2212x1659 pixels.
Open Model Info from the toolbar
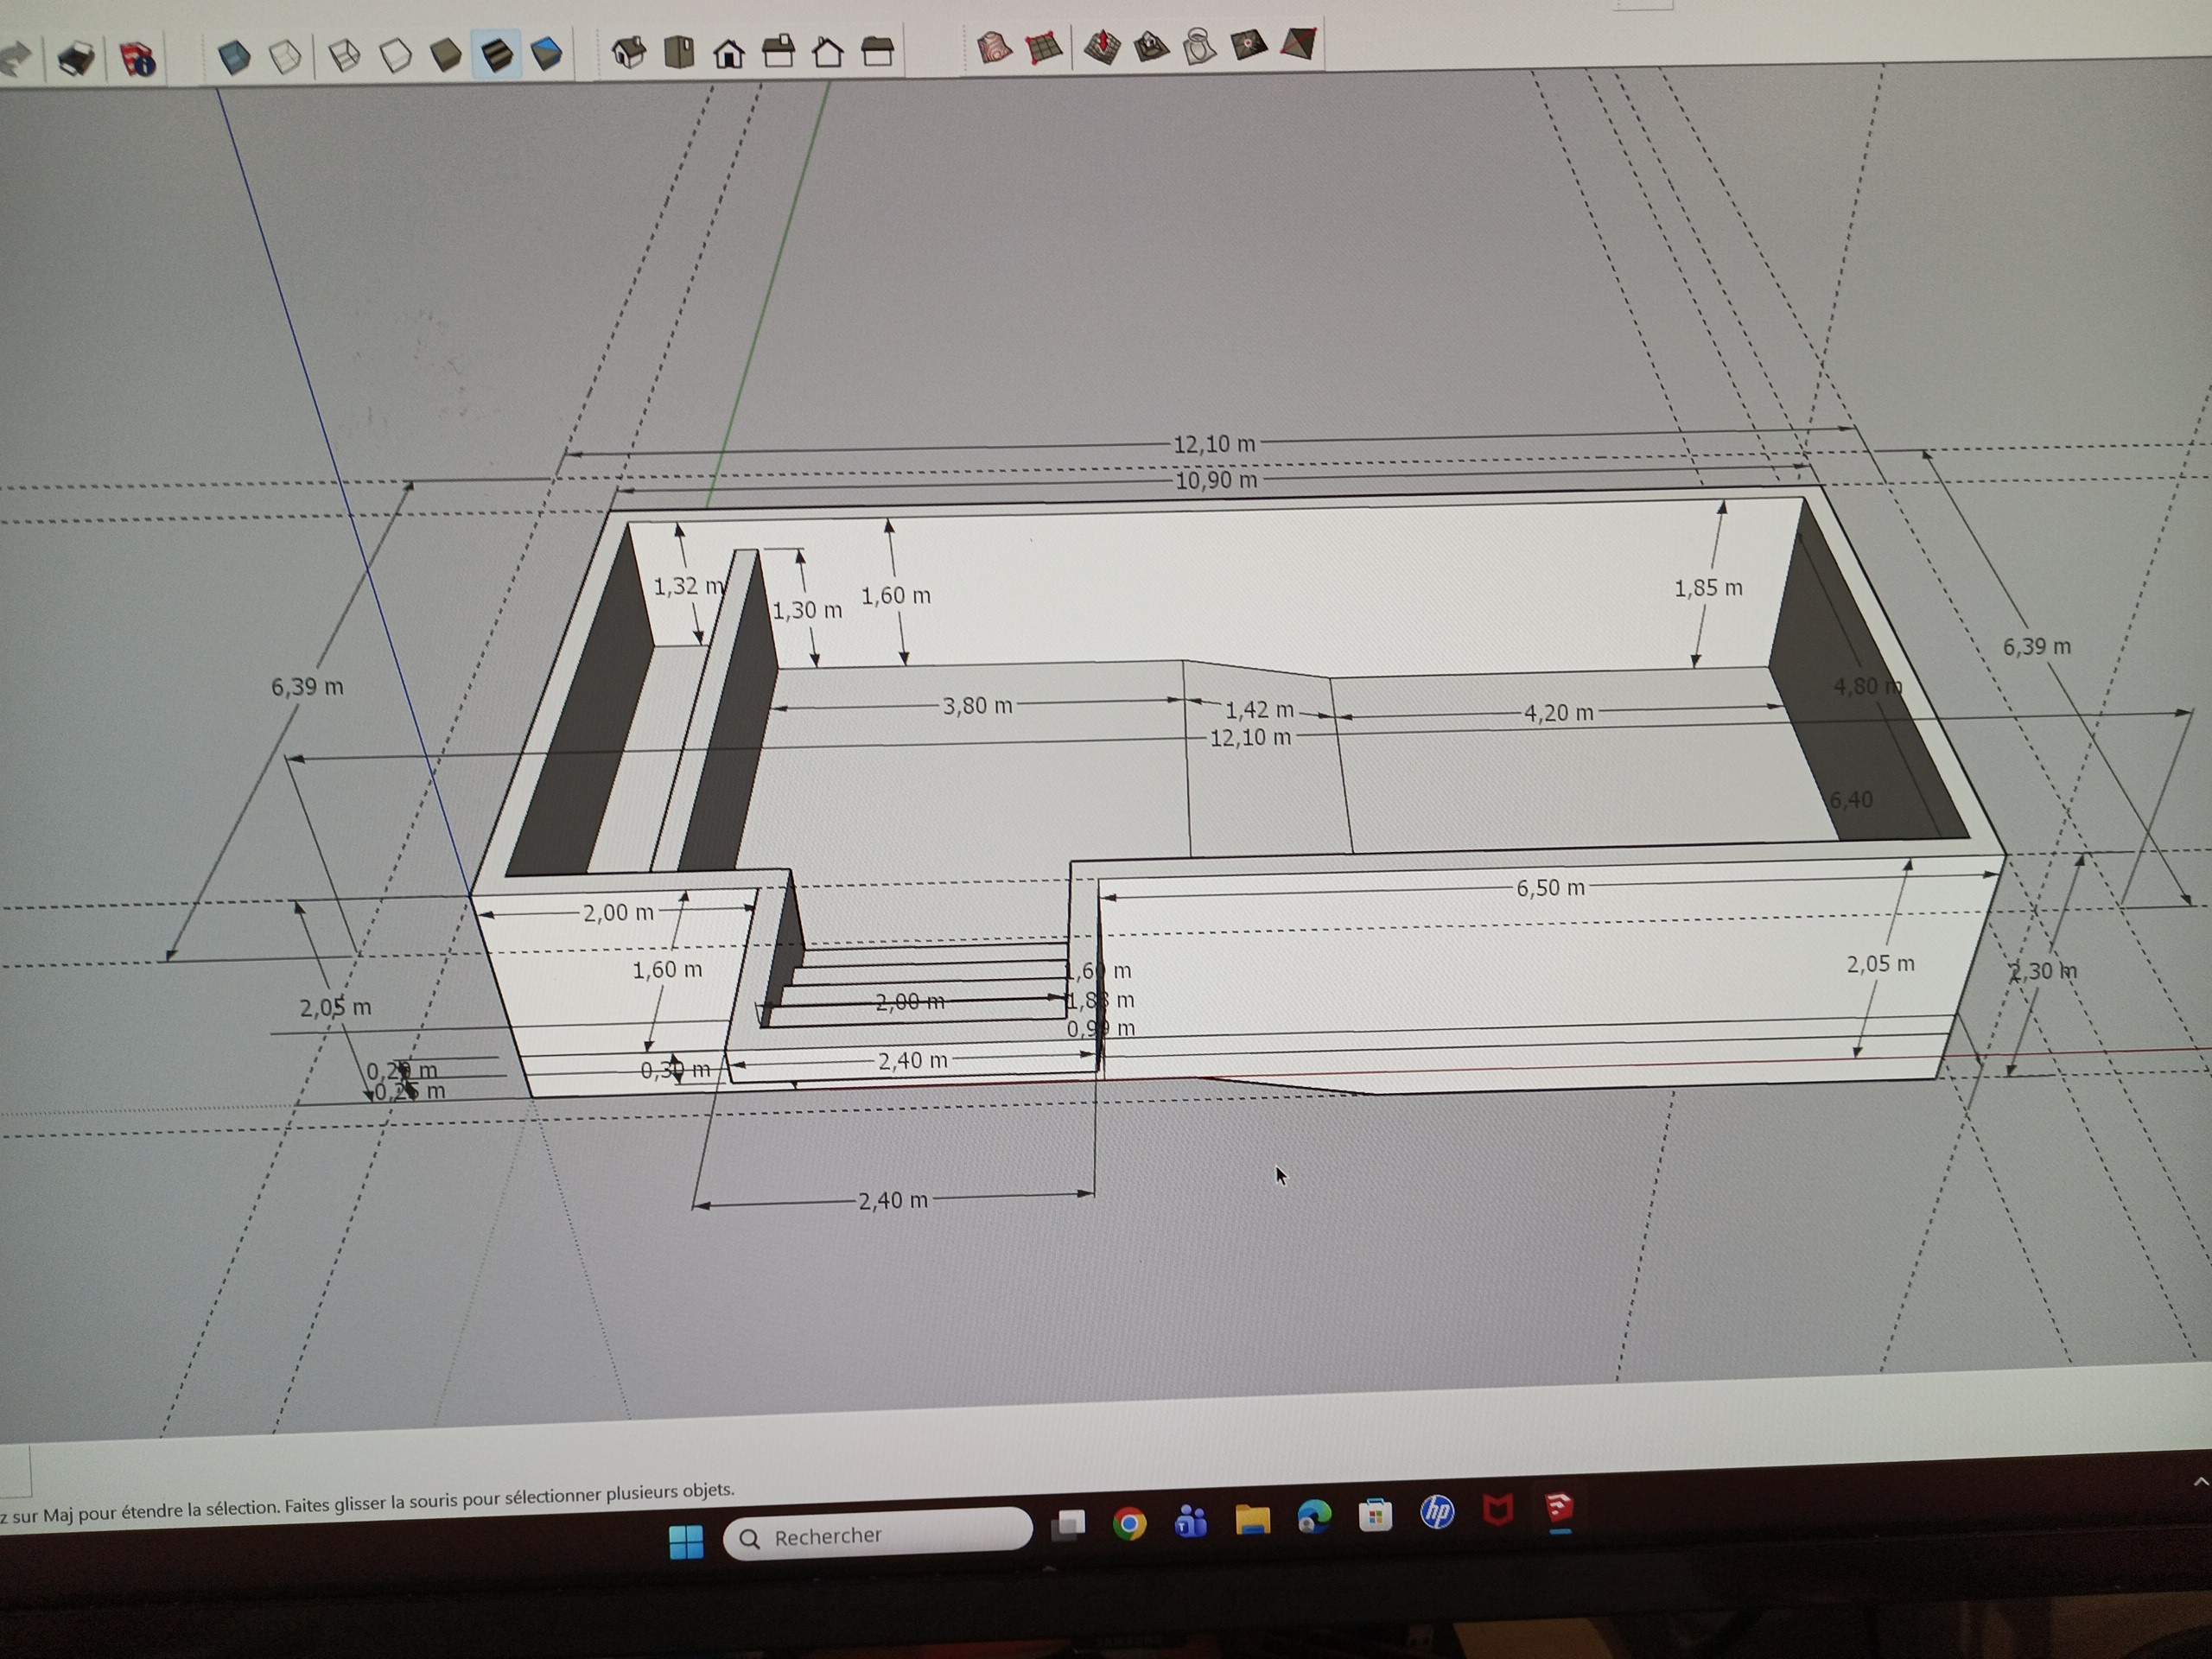coord(137,58)
